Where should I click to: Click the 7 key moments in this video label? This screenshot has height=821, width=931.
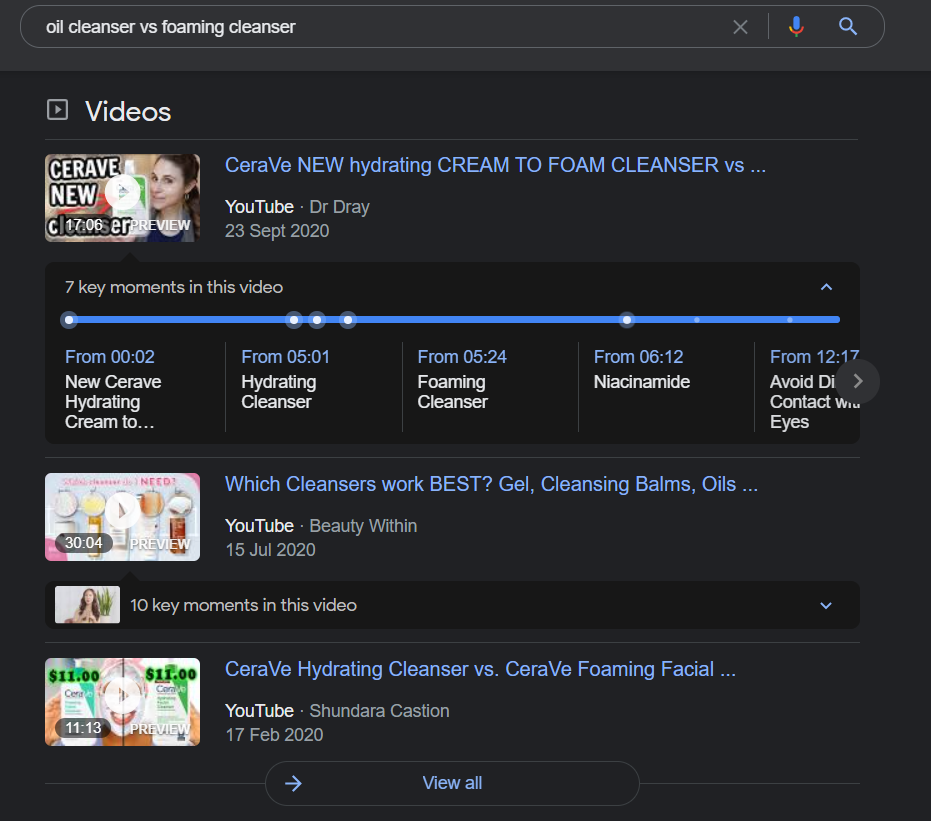tap(174, 287)
